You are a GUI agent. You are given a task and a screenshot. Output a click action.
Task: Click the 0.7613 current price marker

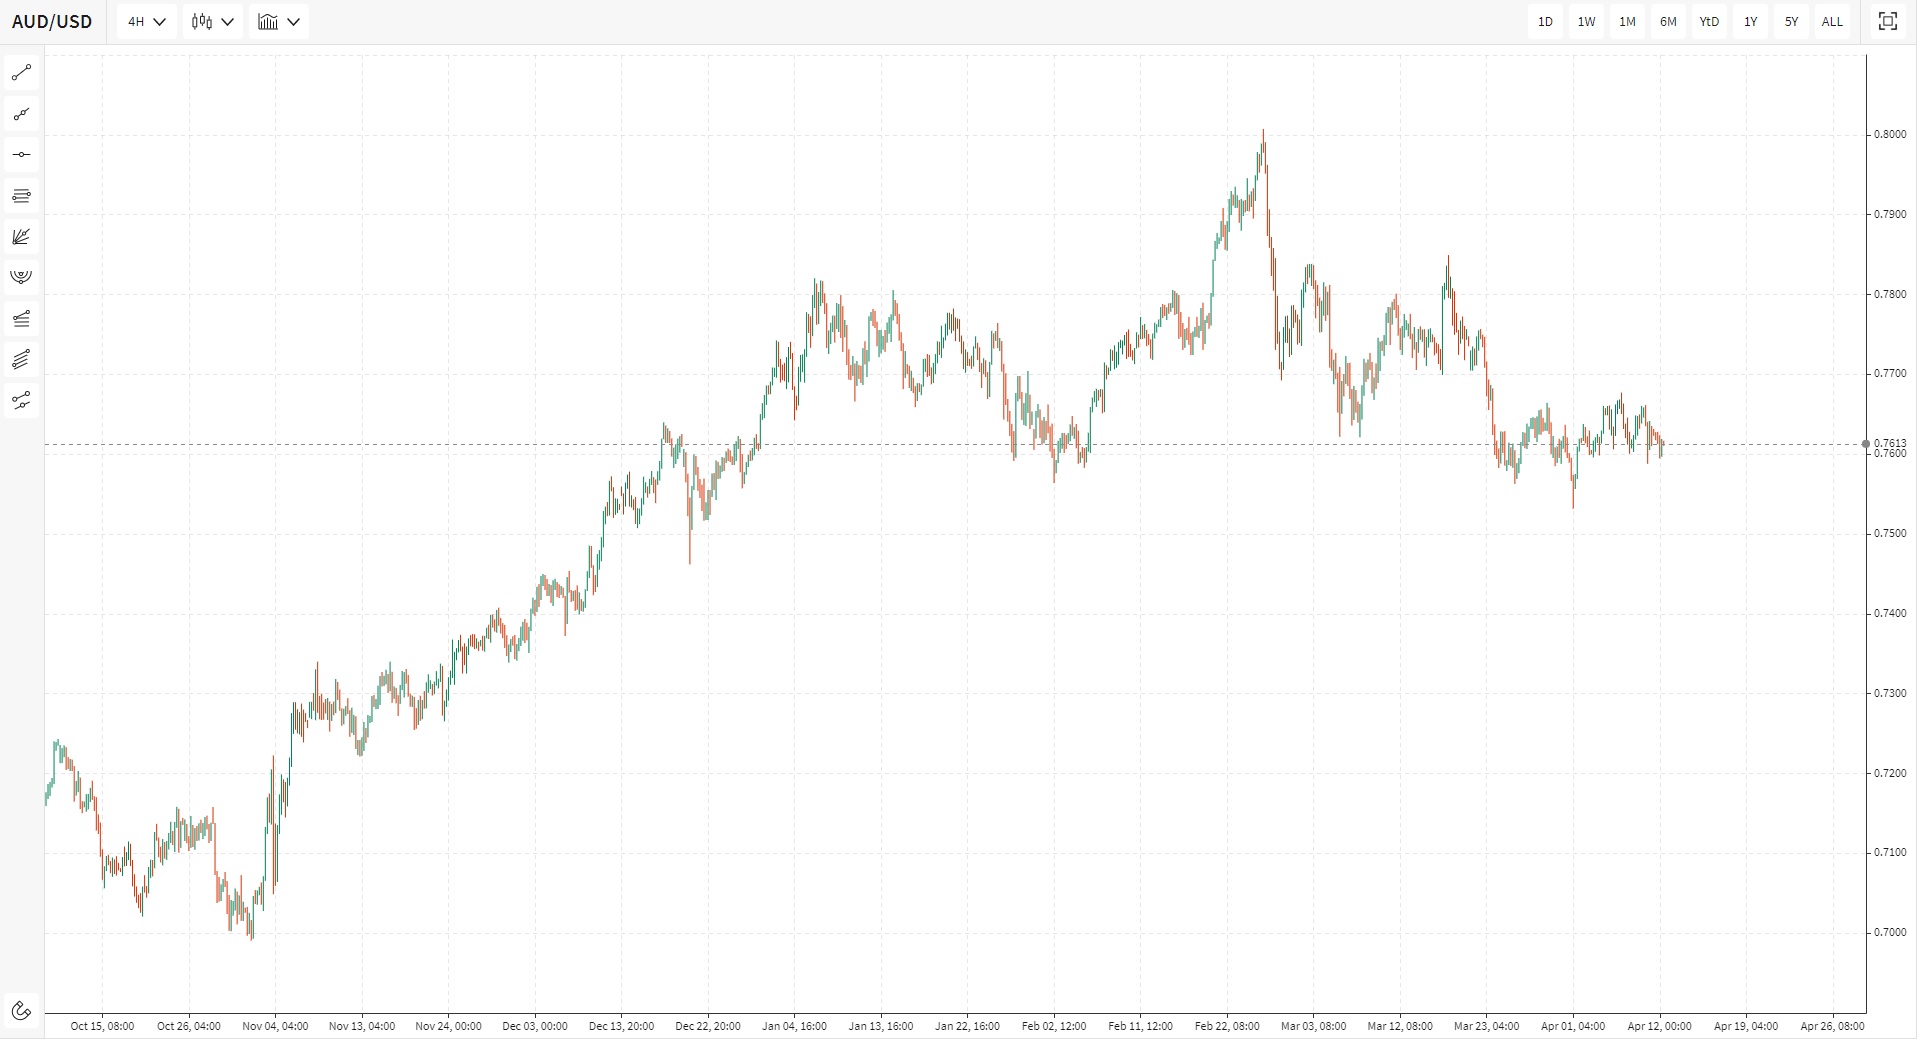pyautogui.click(x=1888, y=443)
